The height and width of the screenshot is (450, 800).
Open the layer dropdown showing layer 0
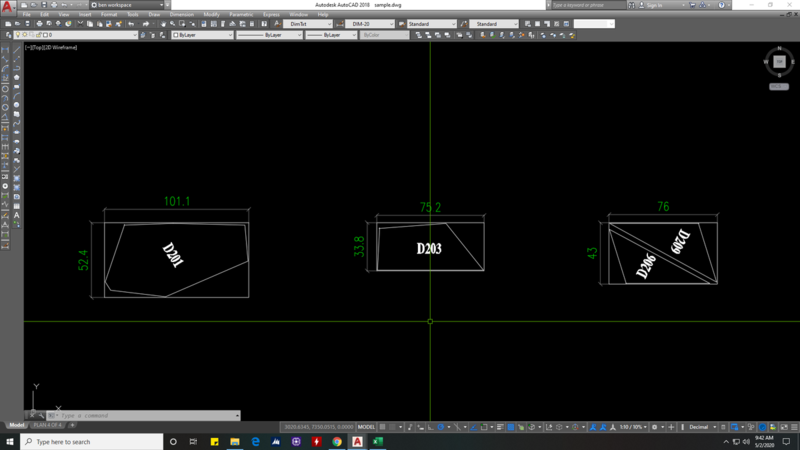tap(76, 35)
